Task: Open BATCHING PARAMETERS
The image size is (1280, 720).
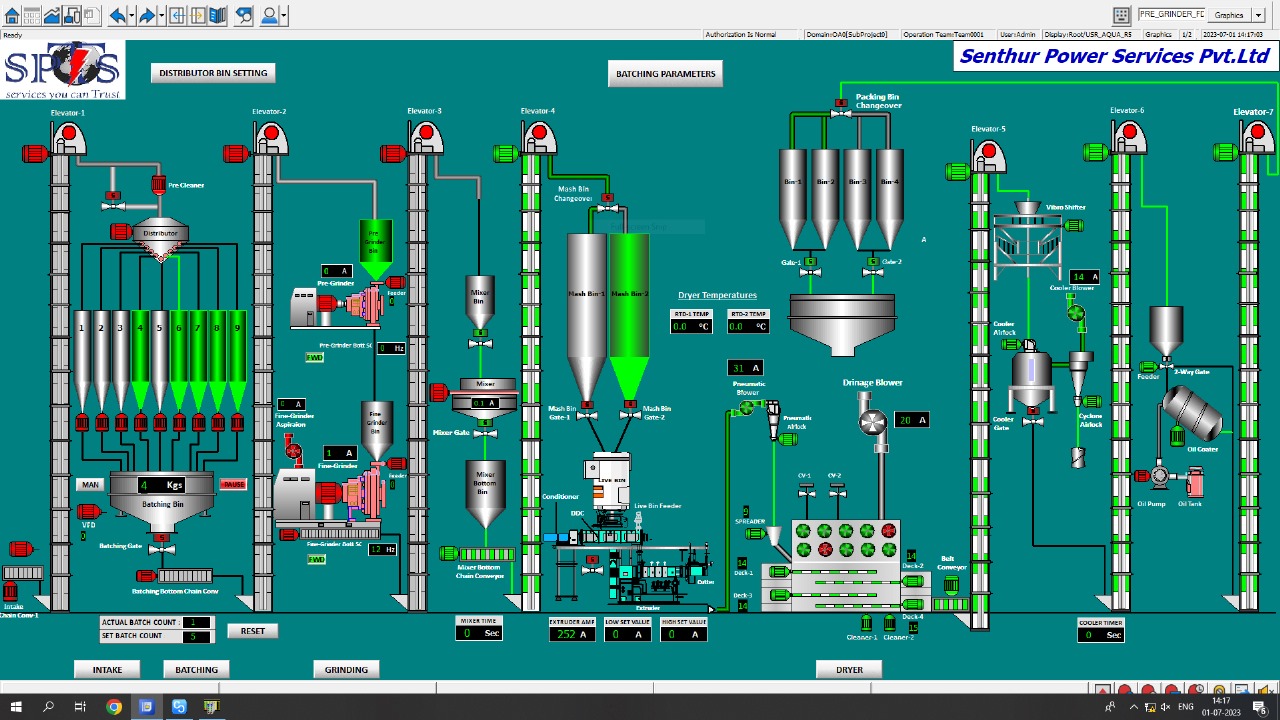Action: pyautogui.click(x=665, y=74)
